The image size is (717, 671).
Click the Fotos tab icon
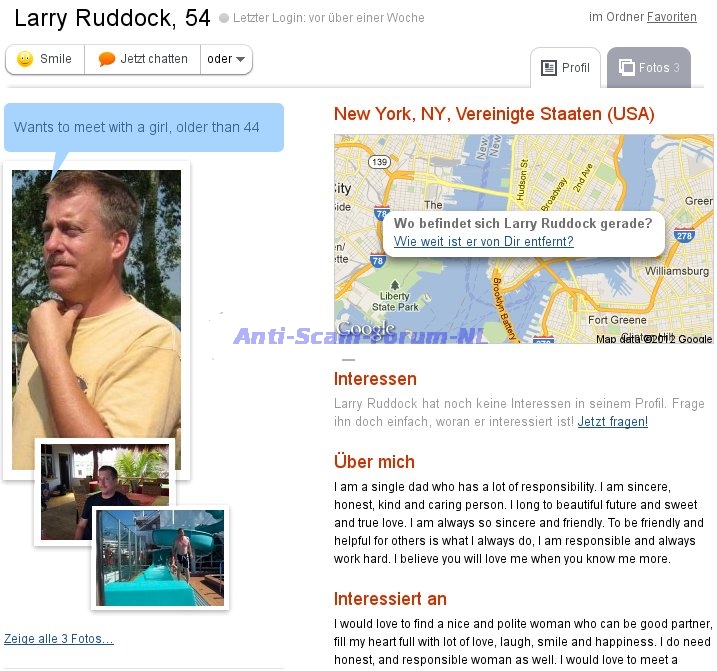pos(626,68)
